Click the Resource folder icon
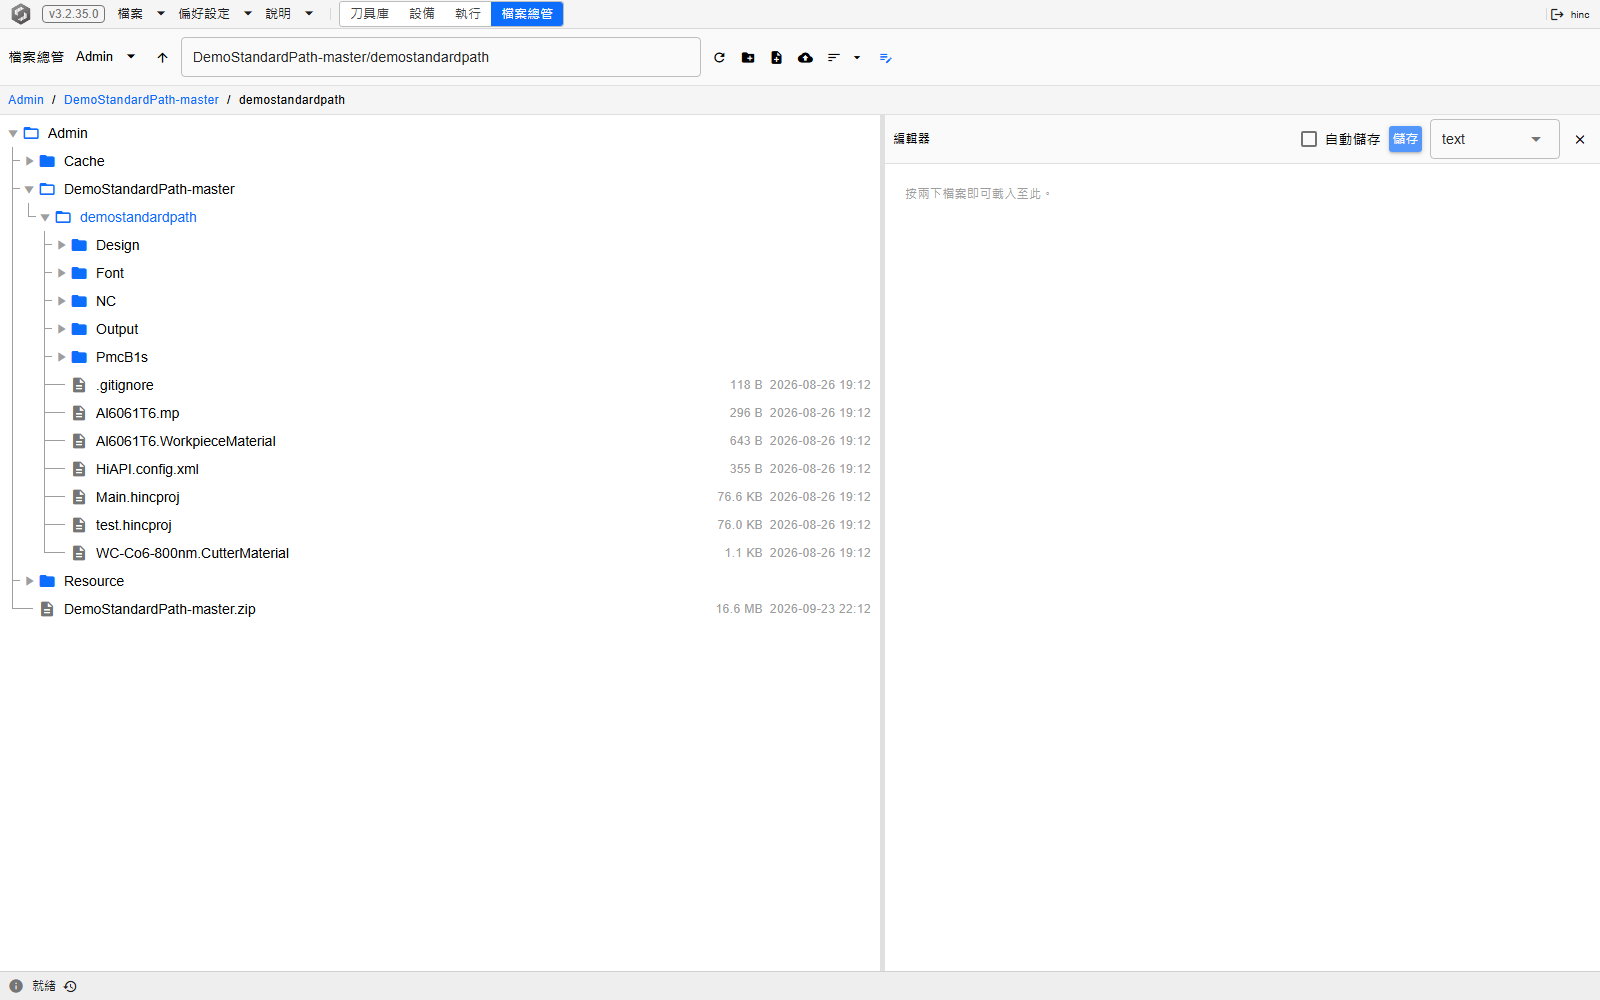 point(47,581)
